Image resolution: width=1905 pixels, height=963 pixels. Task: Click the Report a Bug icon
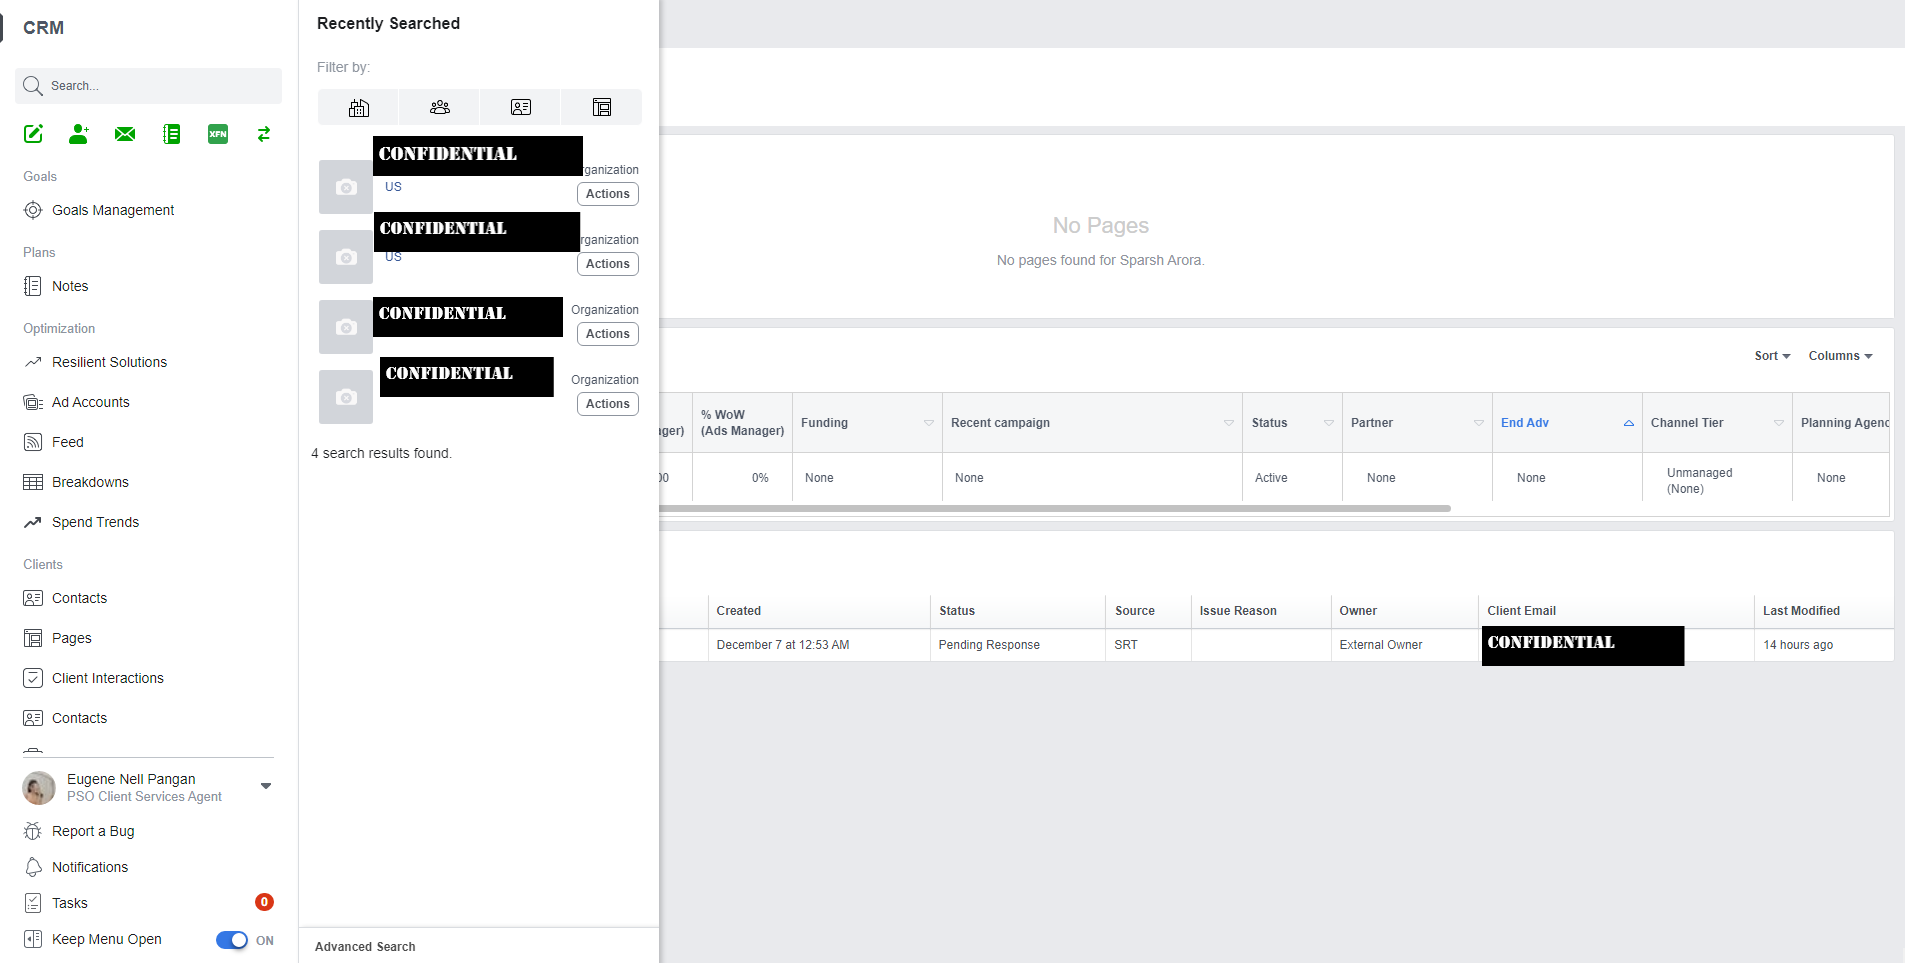coord(33,831)
